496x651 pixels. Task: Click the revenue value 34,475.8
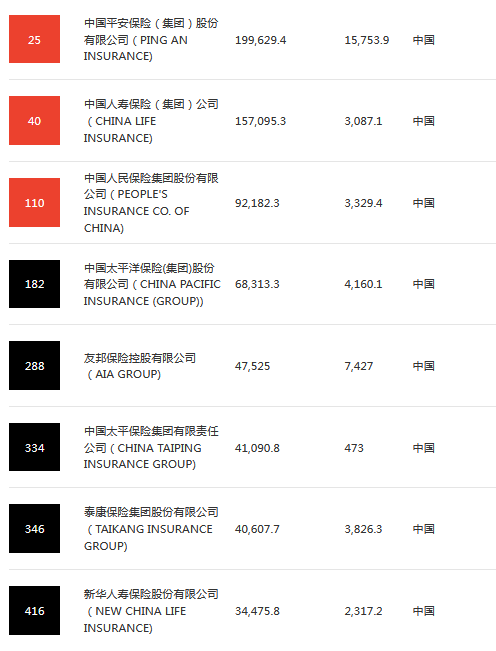257,611
